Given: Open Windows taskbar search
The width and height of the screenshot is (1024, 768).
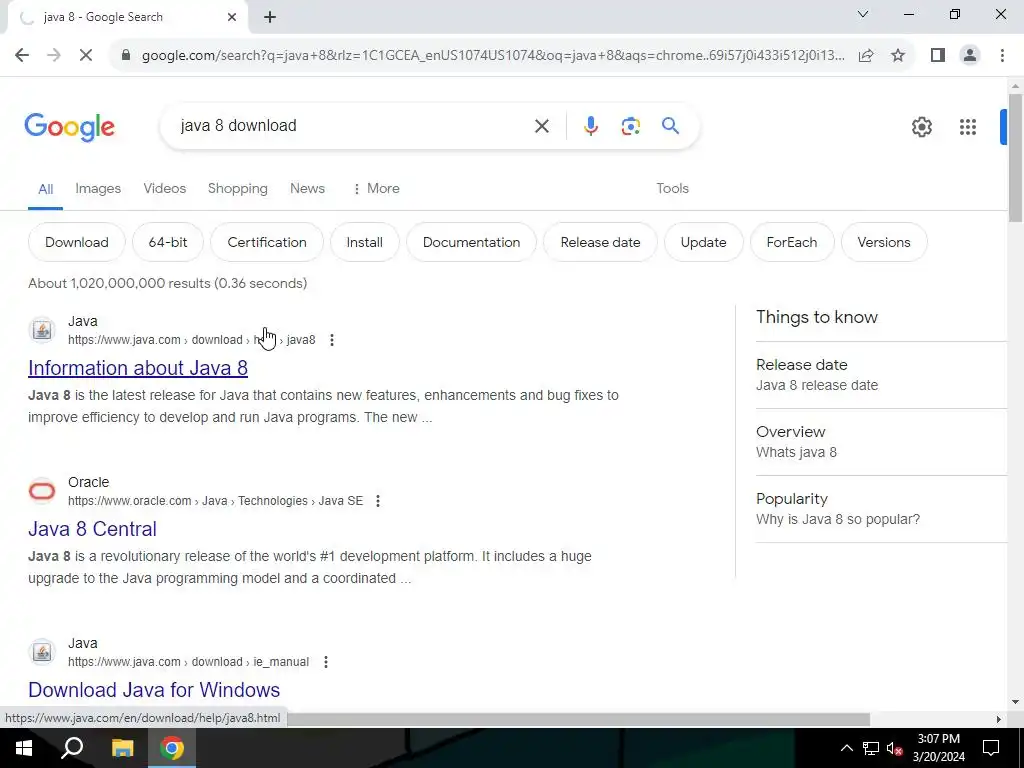Looking at the screenshot, I should click(x=72, y=748).
